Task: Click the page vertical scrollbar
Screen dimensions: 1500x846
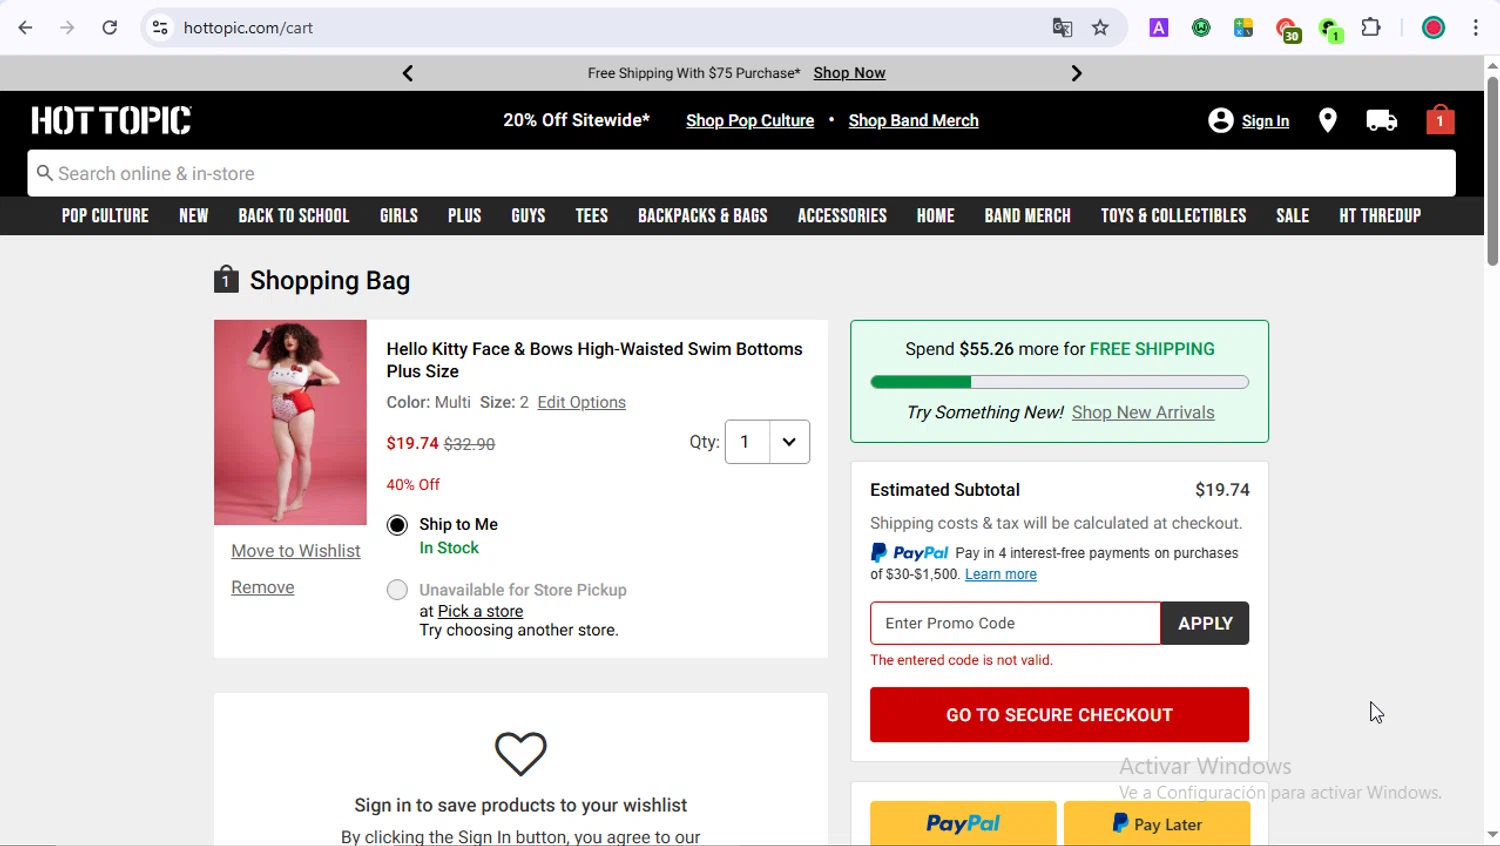Action: tap(1492, 170)
